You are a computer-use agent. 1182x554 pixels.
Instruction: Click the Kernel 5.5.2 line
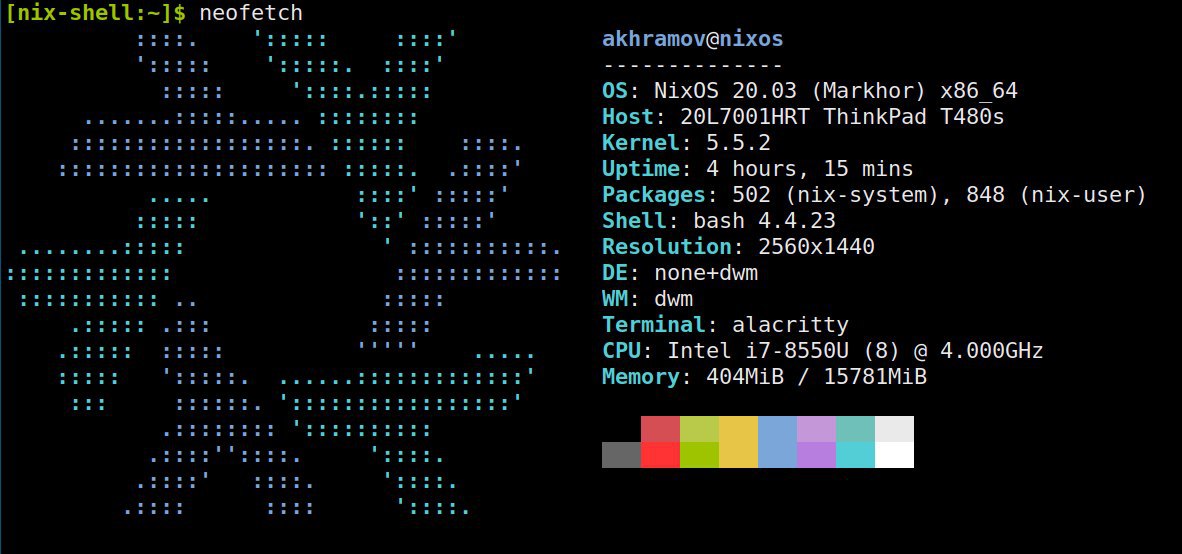click(x=686, y=143)
